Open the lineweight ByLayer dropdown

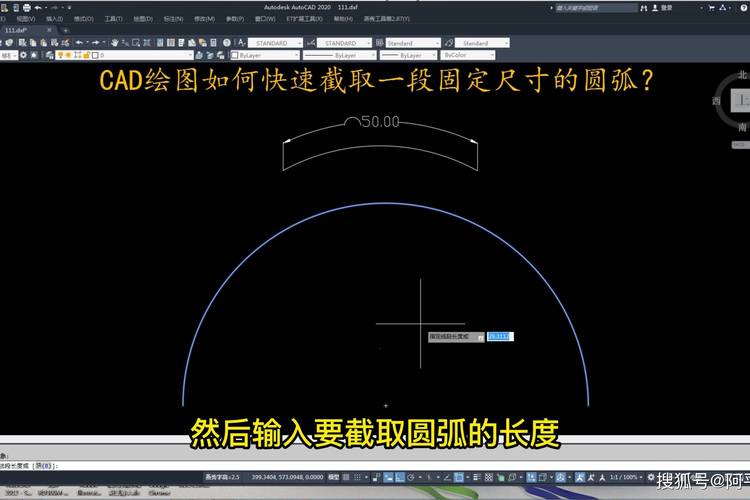408,56
